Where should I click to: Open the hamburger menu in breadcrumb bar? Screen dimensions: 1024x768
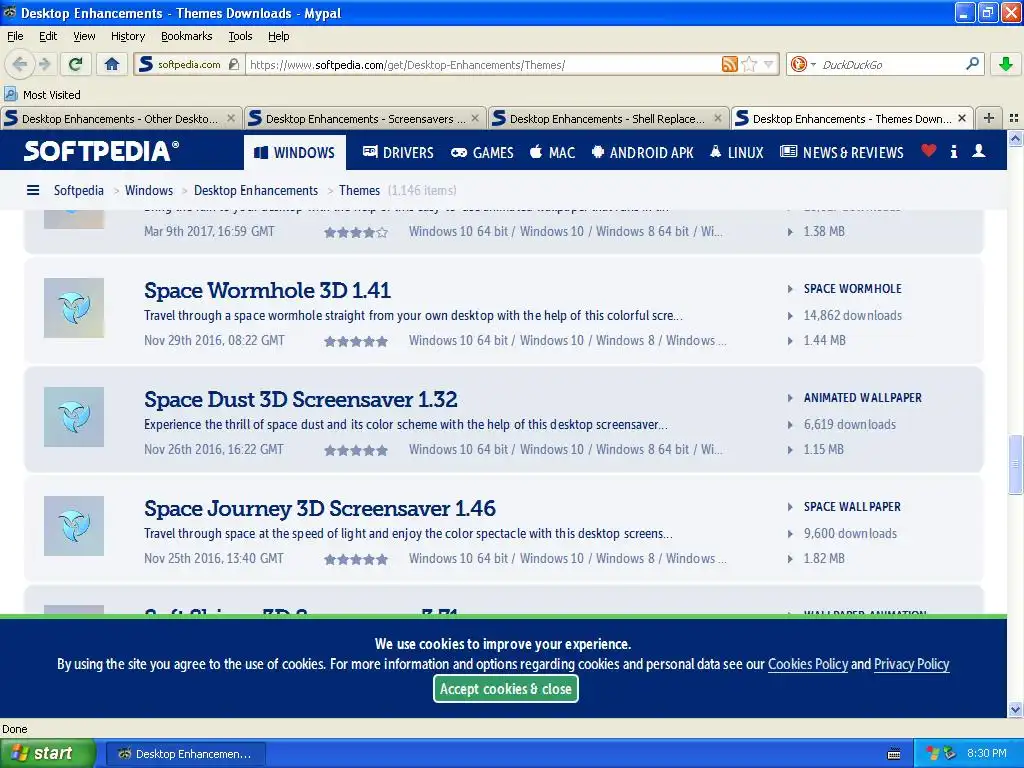[x=33, y=190]
